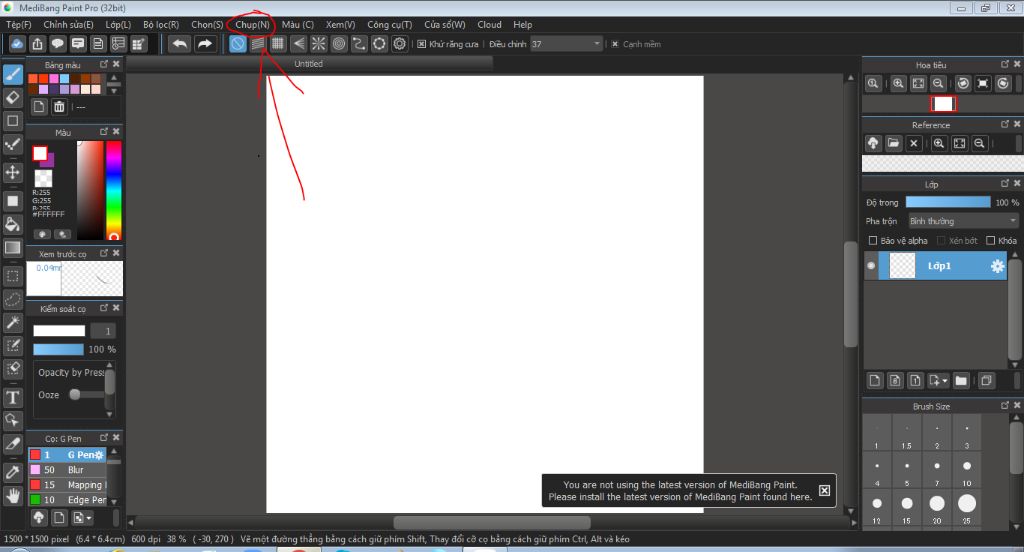Choose brush size 5 preset
The image size is (1024, 552).
906,470
